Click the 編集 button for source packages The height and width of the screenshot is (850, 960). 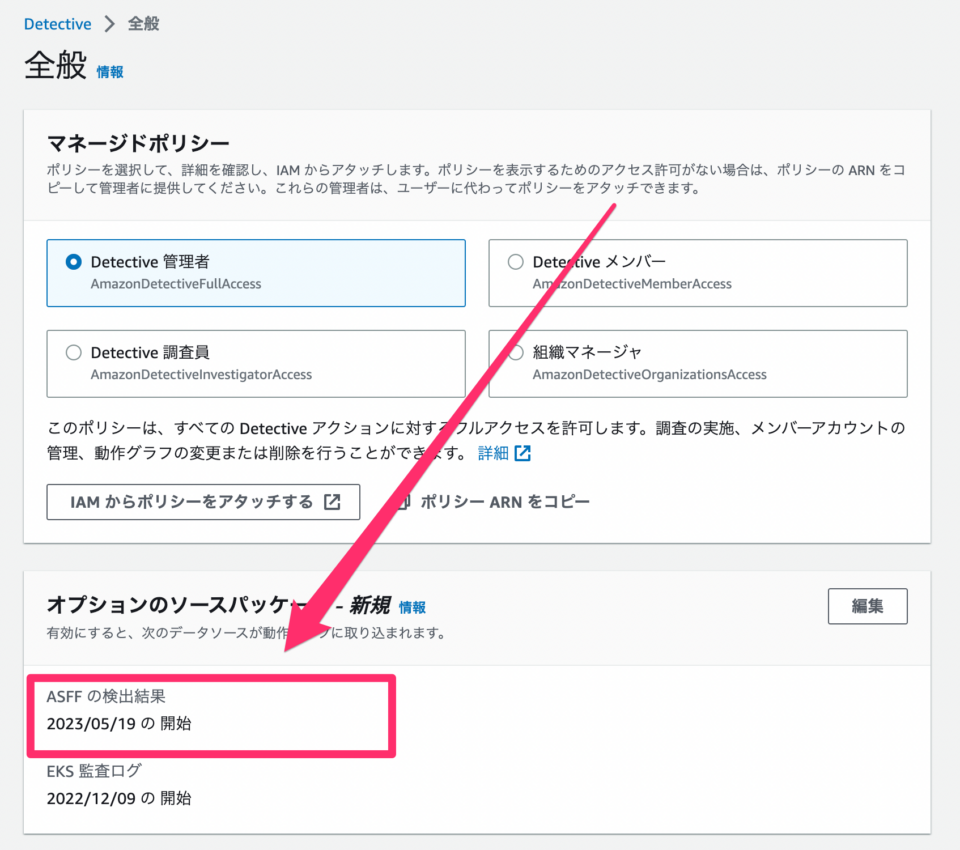tap(867, 606)
